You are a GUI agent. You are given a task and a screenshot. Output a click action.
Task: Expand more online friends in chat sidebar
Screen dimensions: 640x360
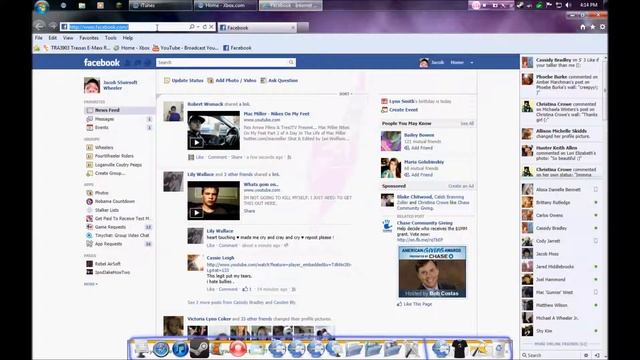[x=560, y=344]
